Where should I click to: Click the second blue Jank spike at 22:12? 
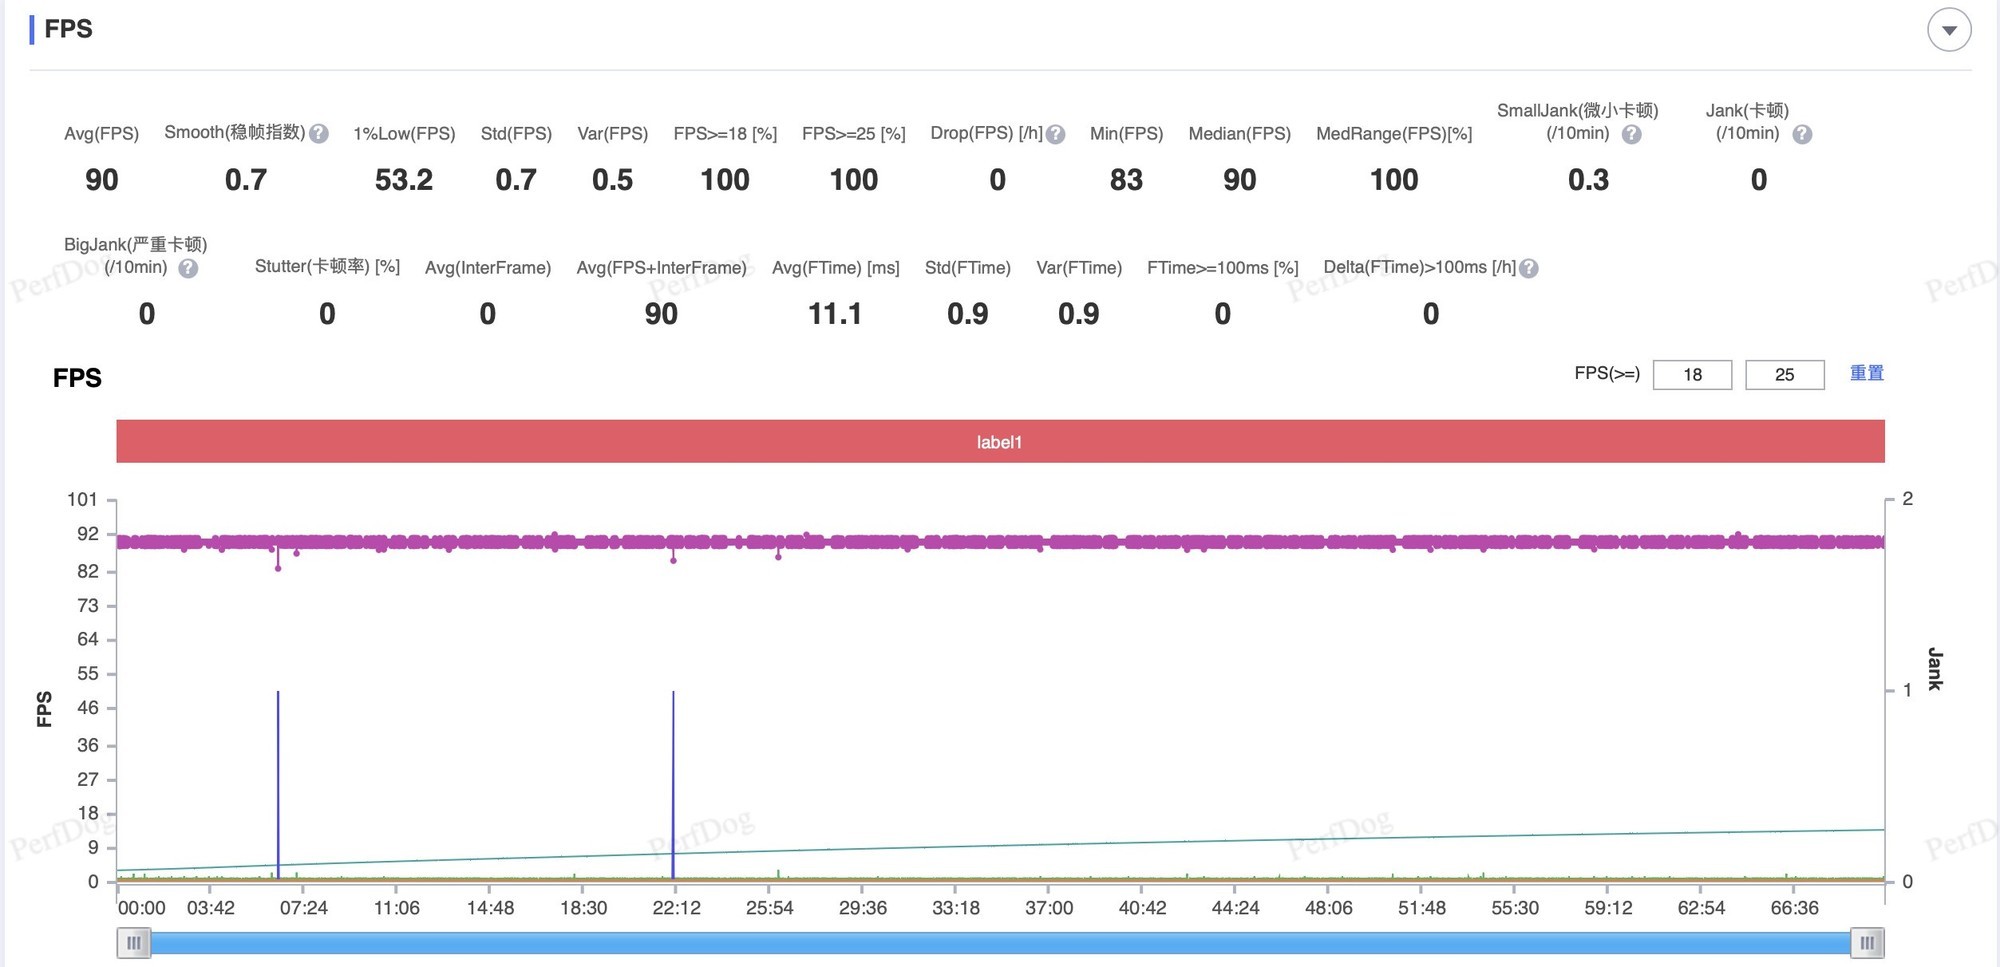click(x=673, y=780)
